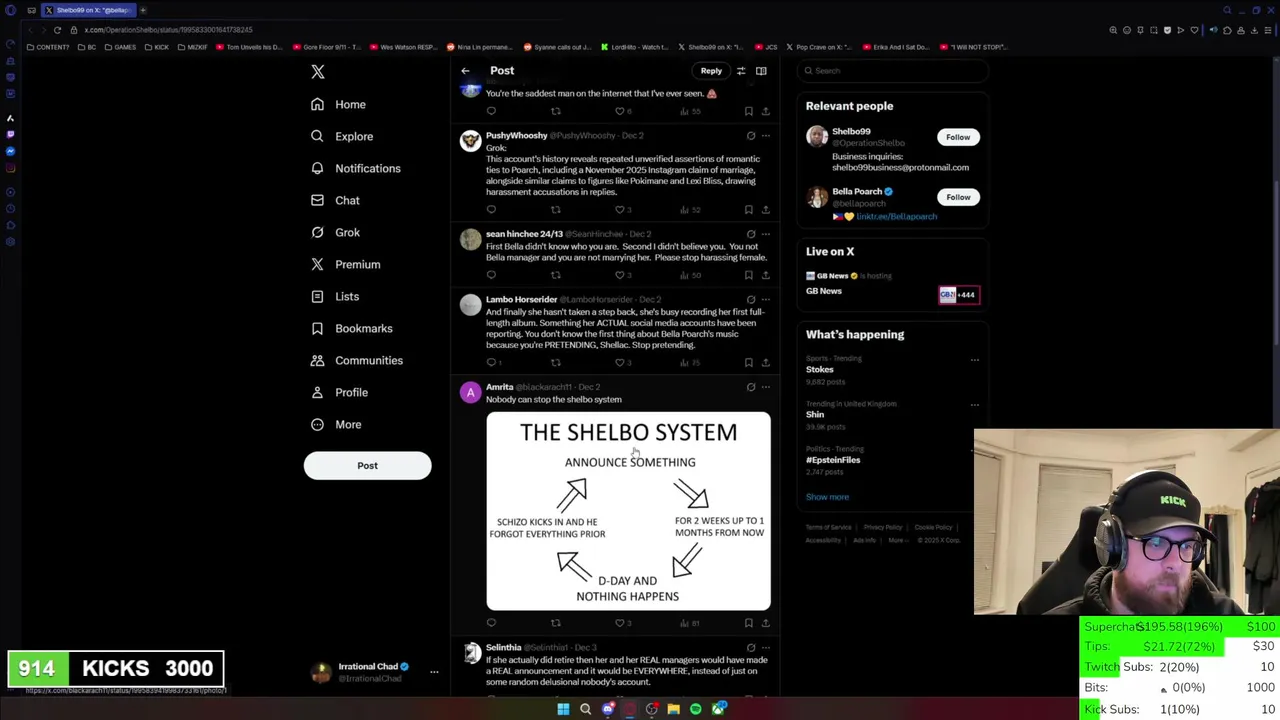Repost sean hinchee's reply
This screenshot has height=720, width=1280.
(x=556, y=275)
